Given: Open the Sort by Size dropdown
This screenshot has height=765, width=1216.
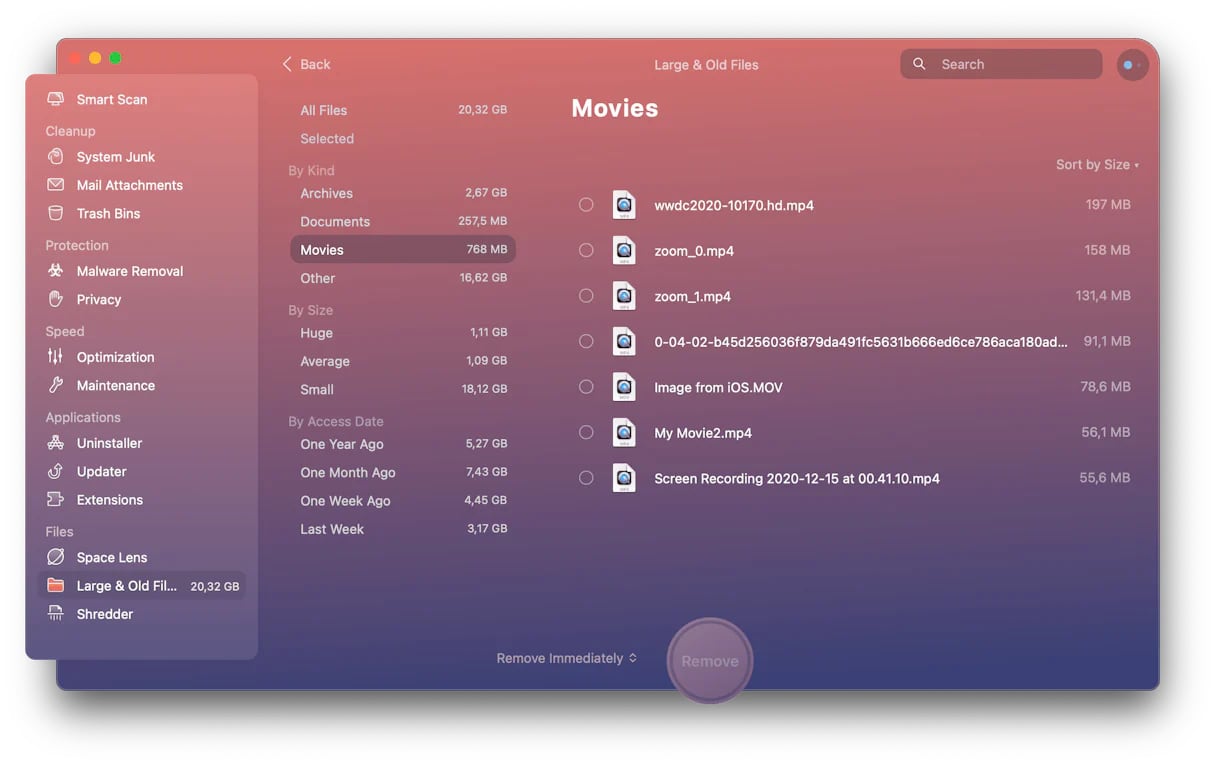Looking at the screenshot, I should coord(1096,165).
